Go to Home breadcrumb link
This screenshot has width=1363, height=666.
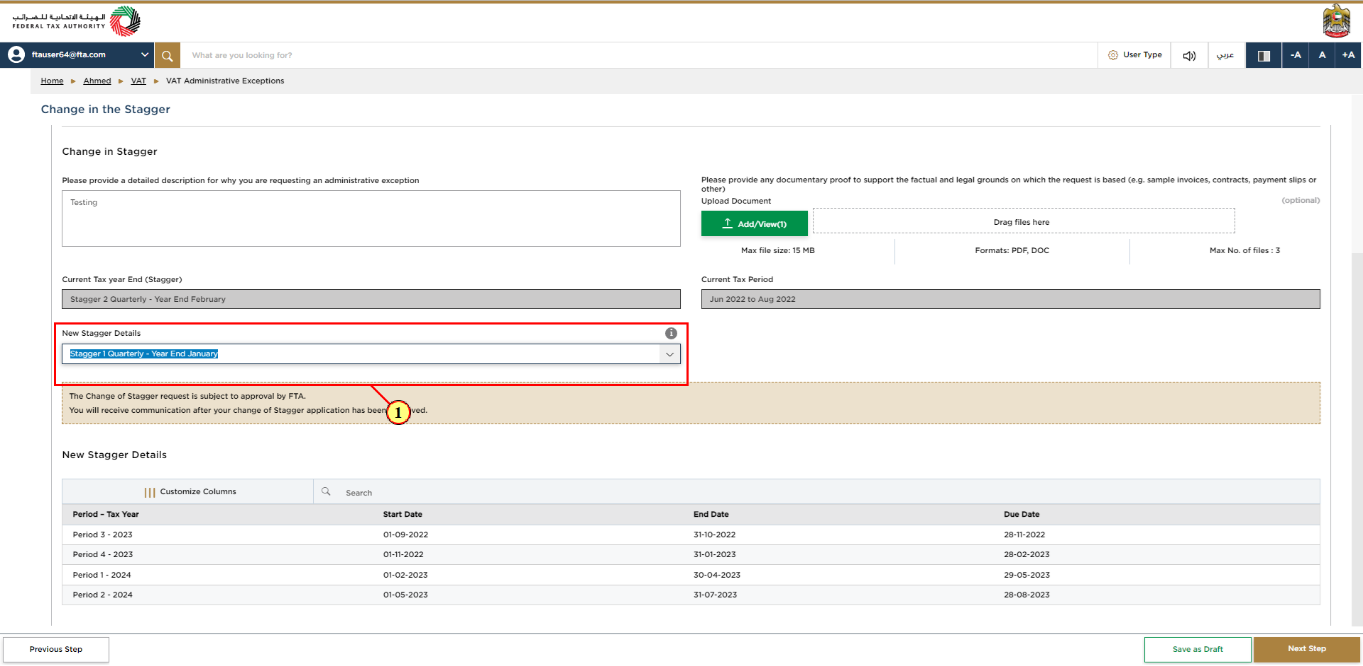(x=52, y=81)
